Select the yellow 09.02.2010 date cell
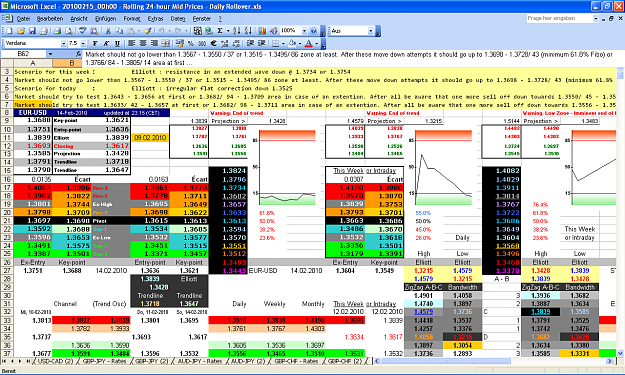 pos(150,137)
